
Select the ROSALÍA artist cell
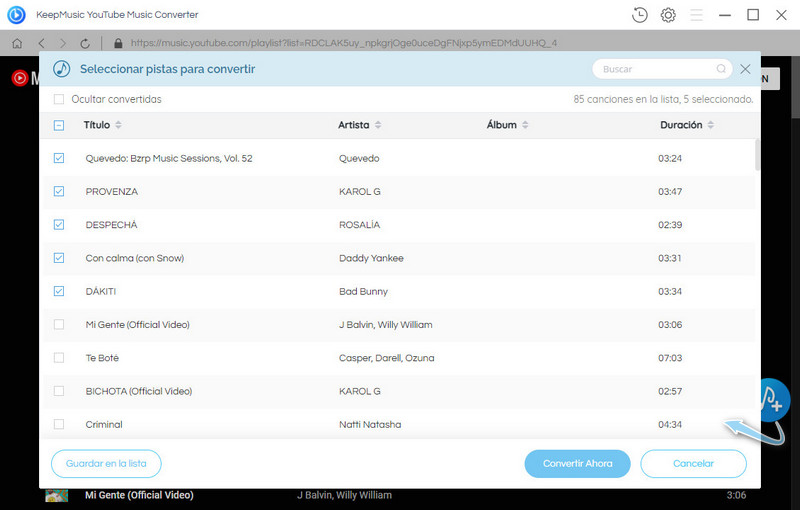360,224
